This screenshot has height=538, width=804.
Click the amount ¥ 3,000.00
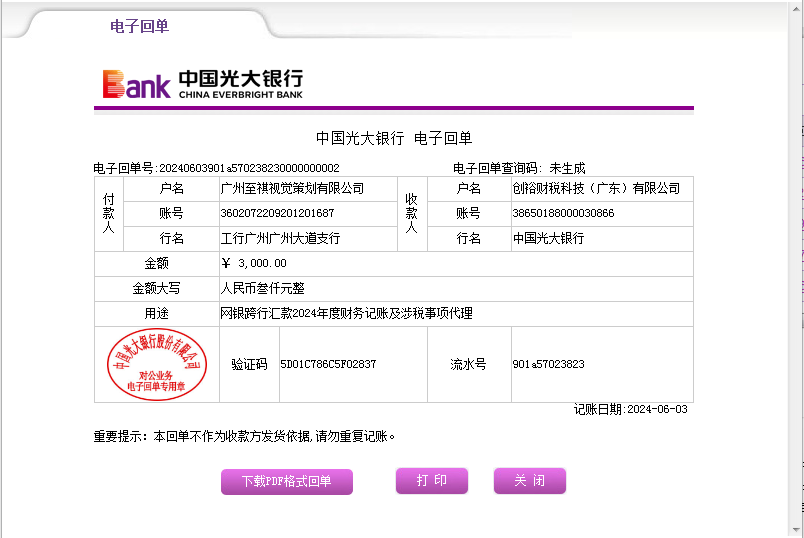tap(254, 263)
